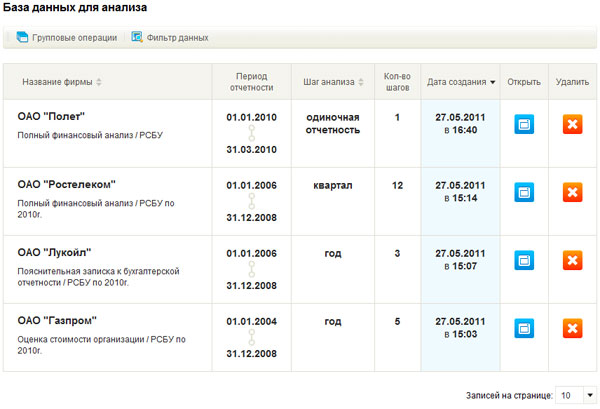Open the Фильтр данных panel
The width and height of the screenshot is (600, 409).
tap(170, 38)
